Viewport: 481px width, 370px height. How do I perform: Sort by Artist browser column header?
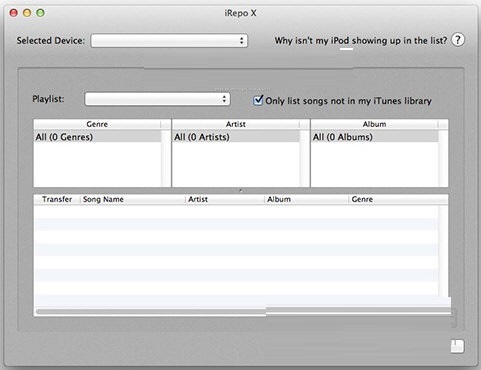236,124
